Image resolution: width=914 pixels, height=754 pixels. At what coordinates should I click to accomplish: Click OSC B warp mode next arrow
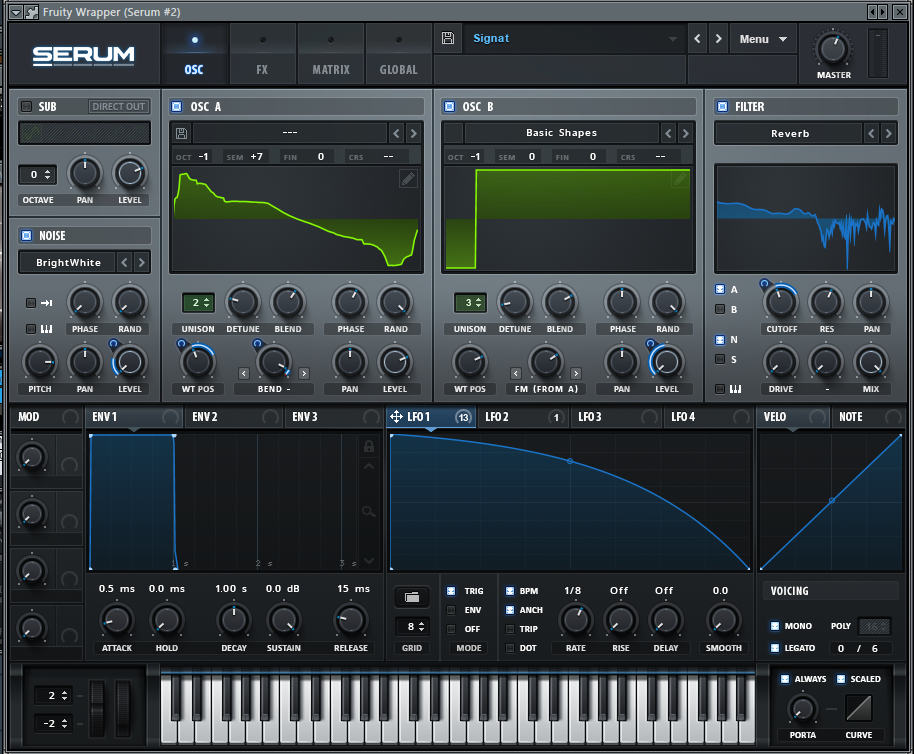pyautogui.click(x=576, y=374)
